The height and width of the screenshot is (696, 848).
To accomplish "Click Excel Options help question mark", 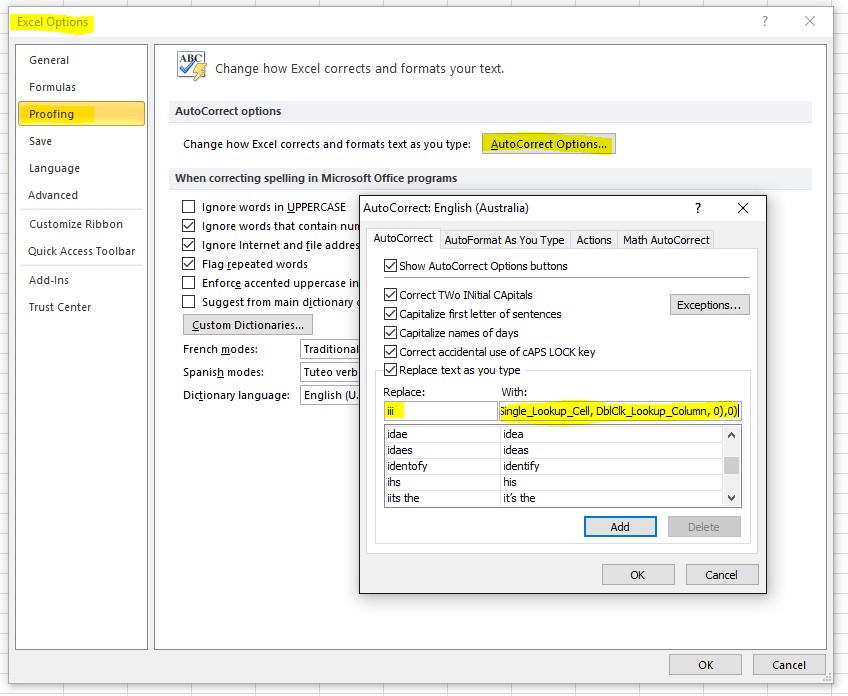I will point(764,21).
